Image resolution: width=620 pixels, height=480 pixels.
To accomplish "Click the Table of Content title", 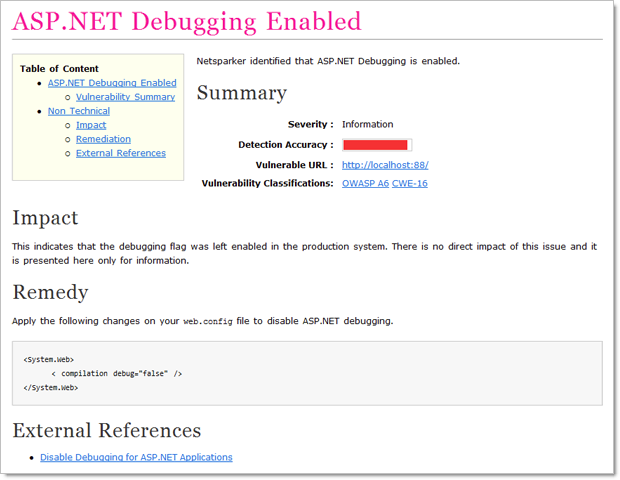I will 59,69.
